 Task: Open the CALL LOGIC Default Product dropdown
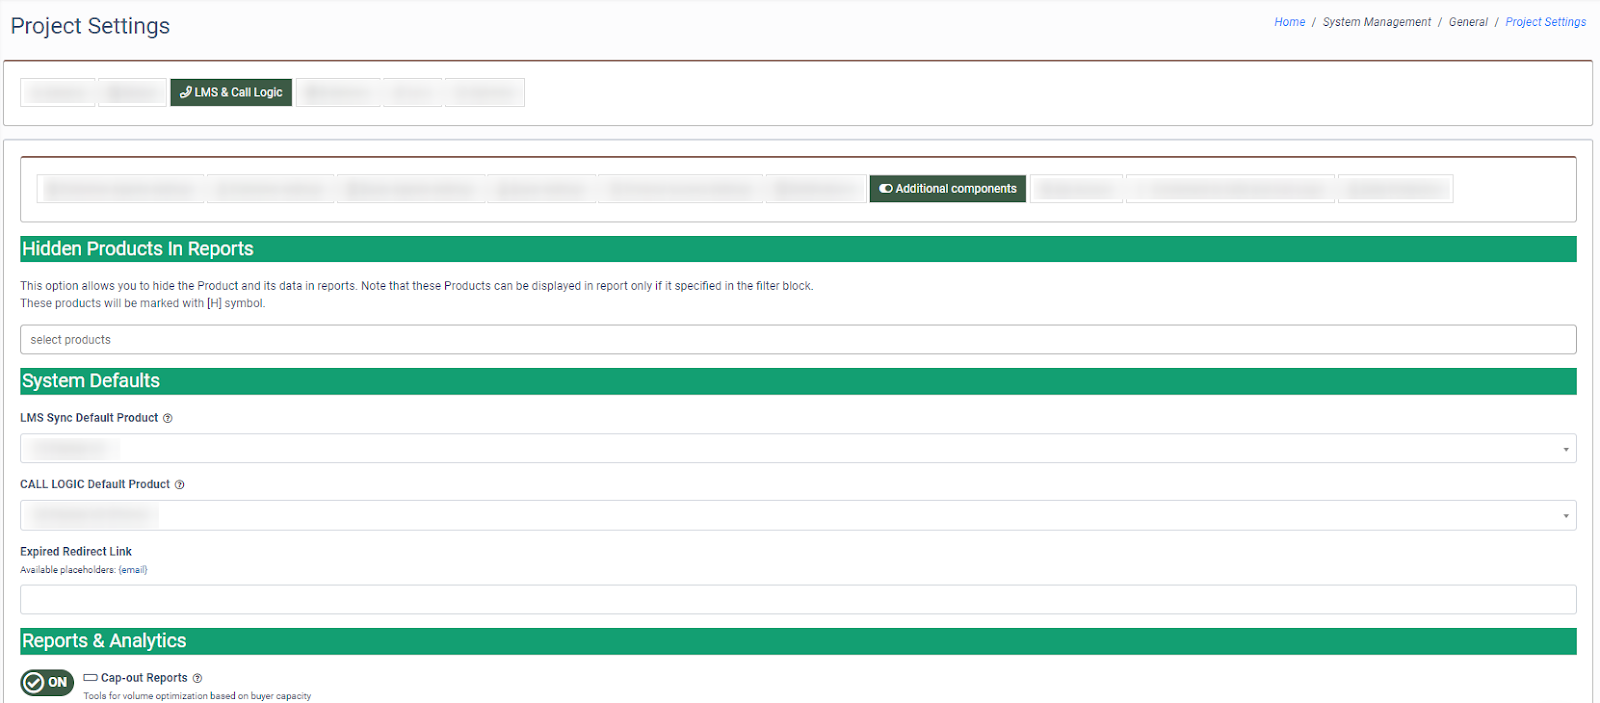coord(797,515)
